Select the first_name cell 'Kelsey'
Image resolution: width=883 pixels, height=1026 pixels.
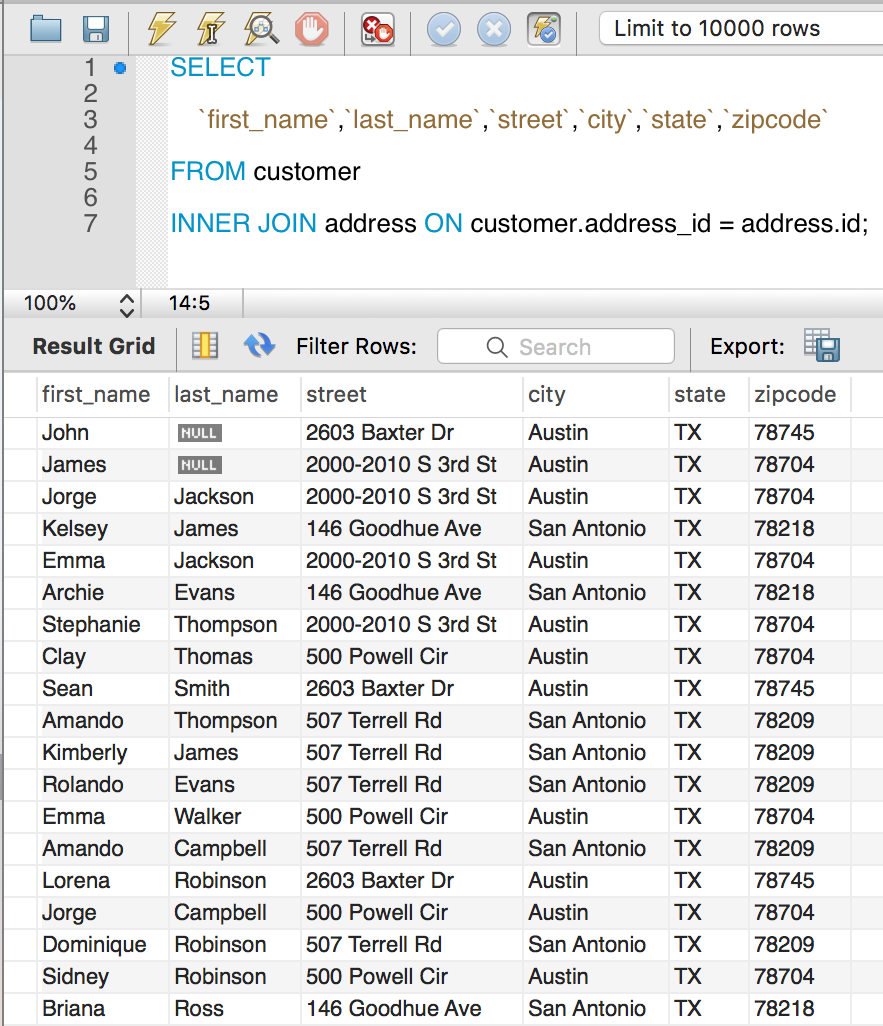coord(103,529)
